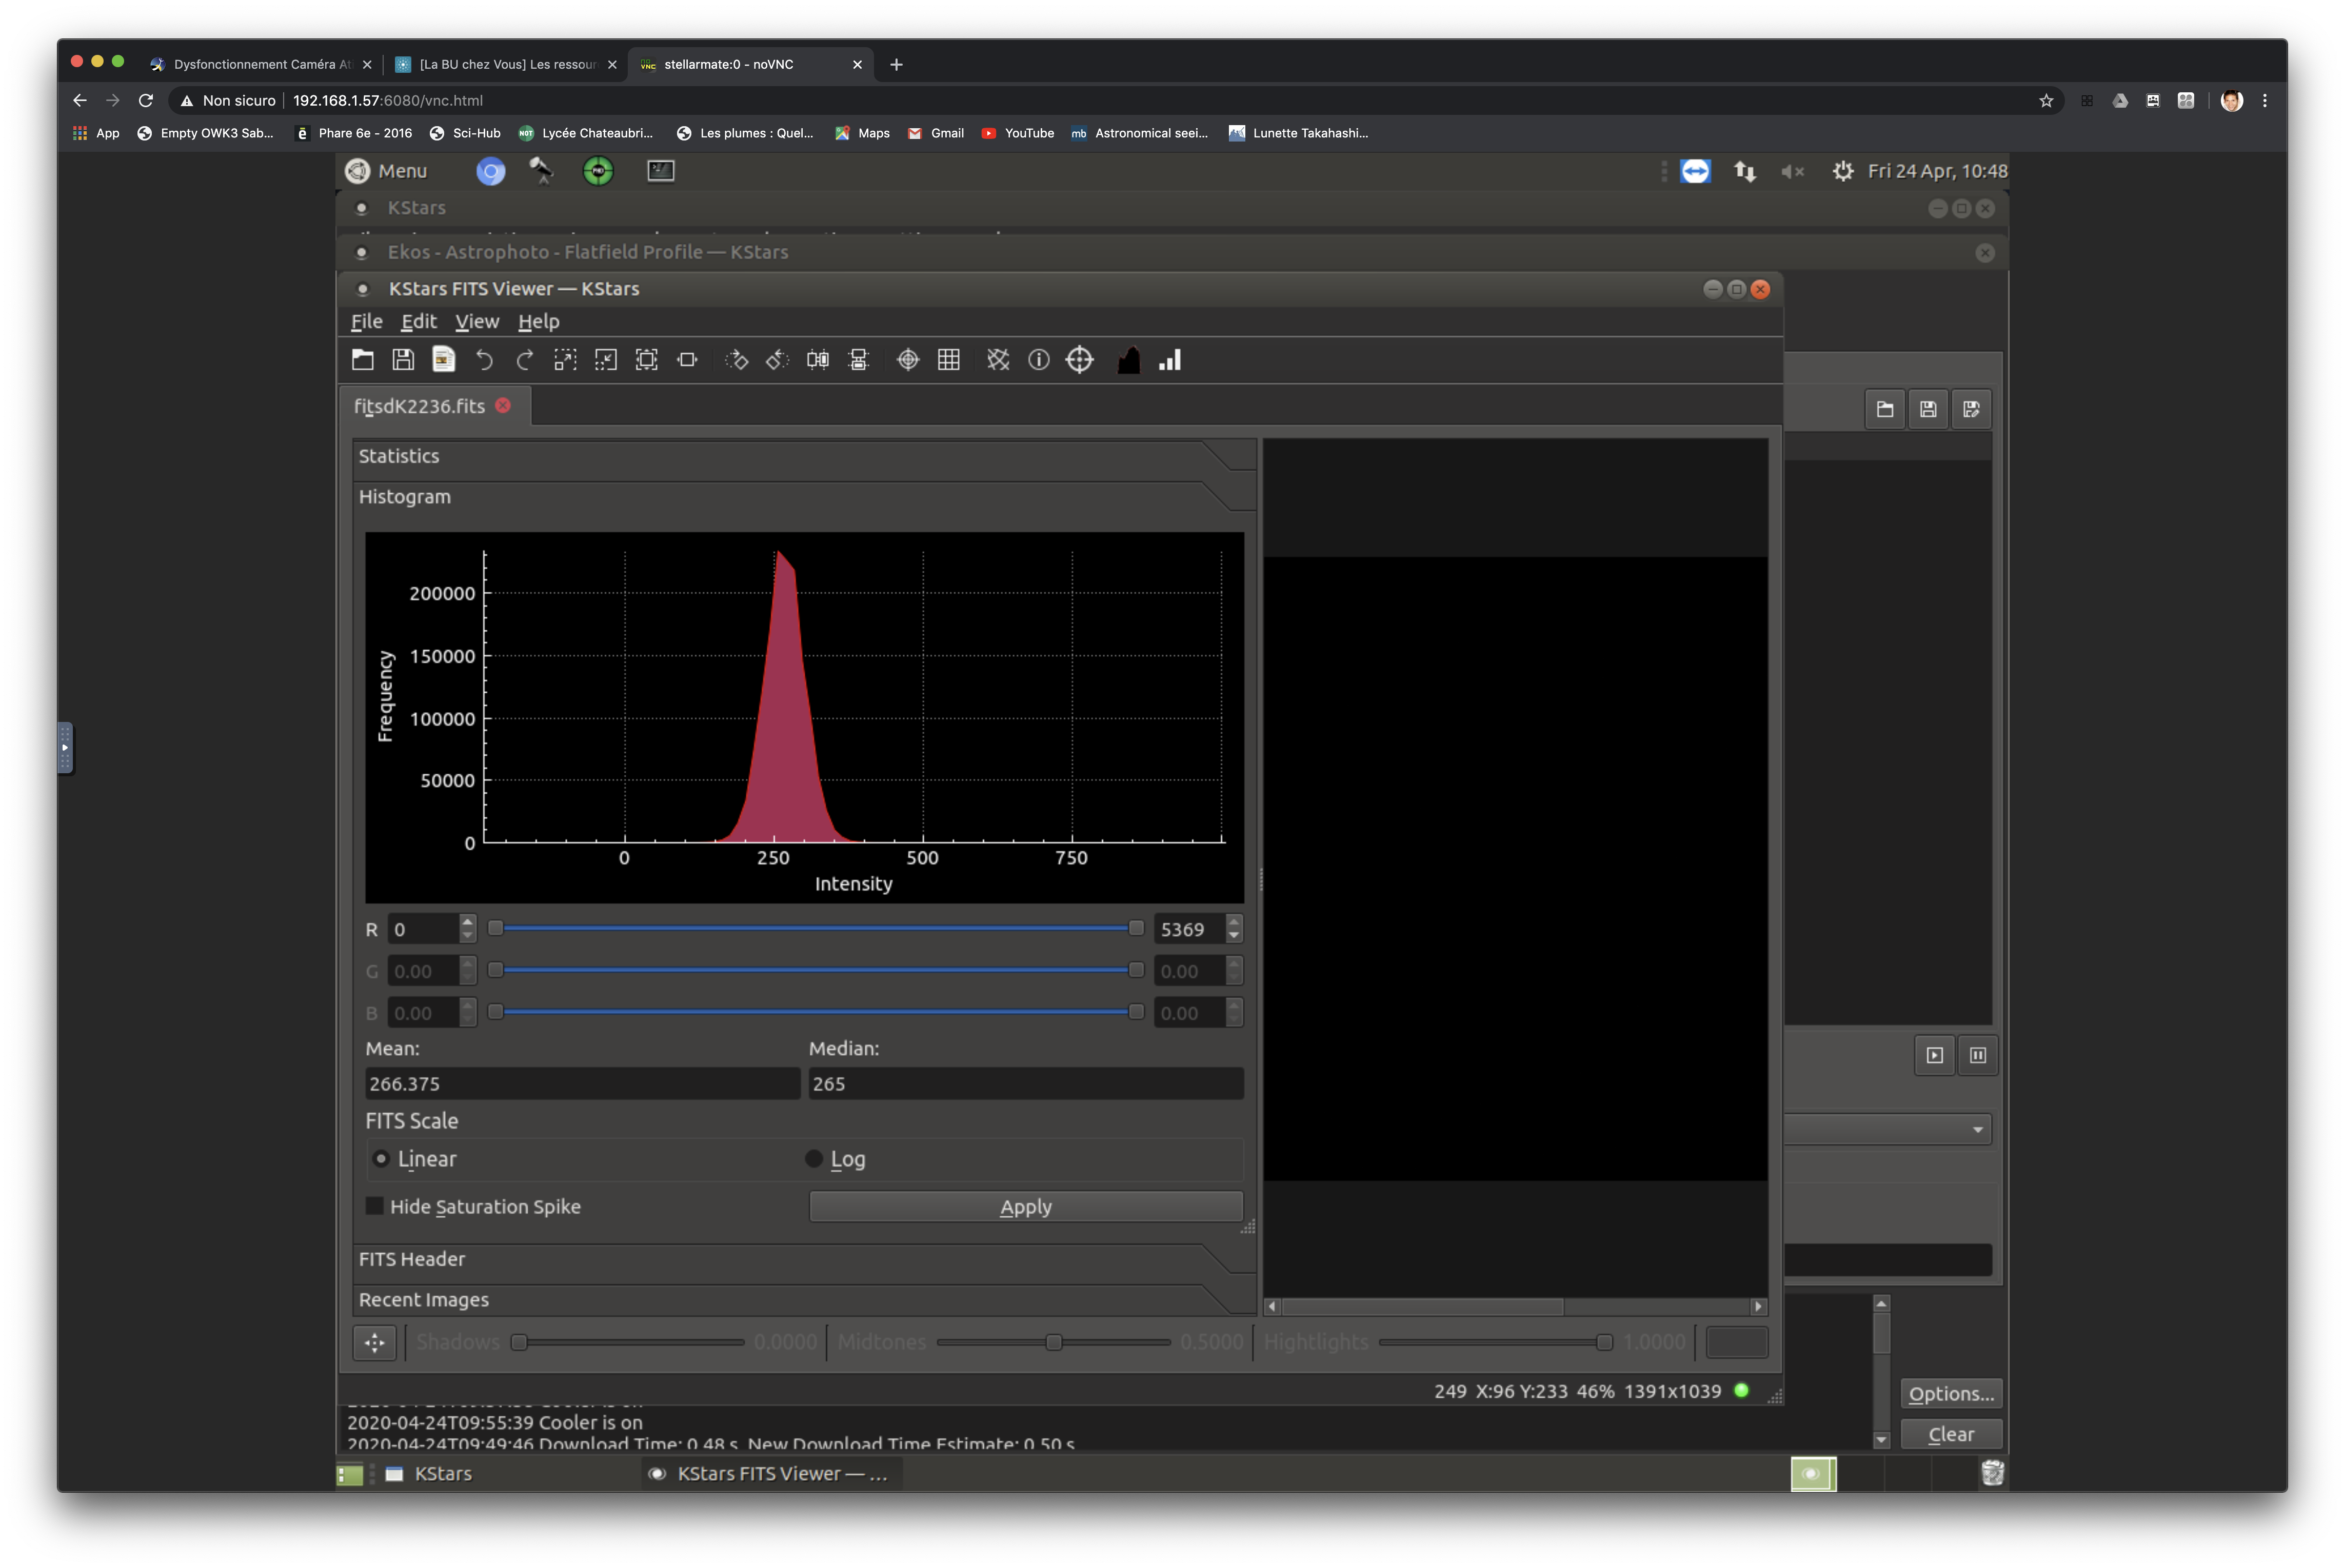Click the Open FITS file toolbar icon
The width and height of the screenshot is (2345, 1568).
tap(363, 360)
